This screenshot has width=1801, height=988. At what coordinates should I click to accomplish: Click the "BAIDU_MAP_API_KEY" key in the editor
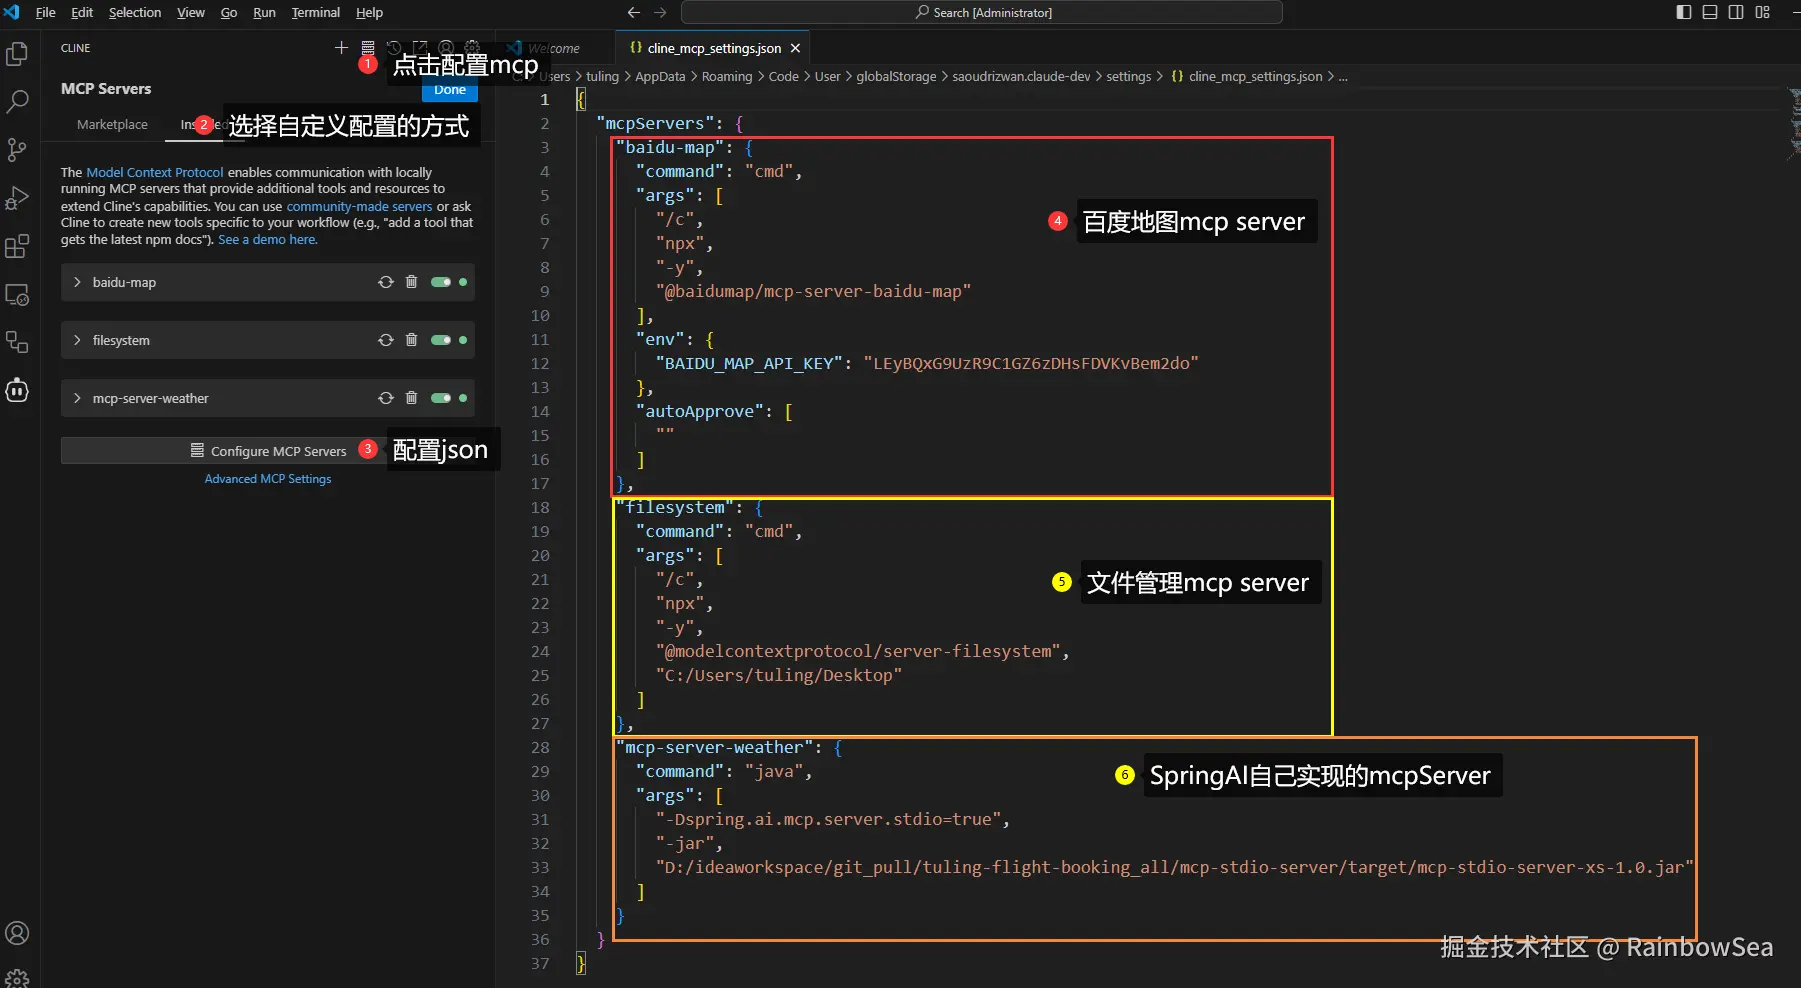[x=749, y=363]
